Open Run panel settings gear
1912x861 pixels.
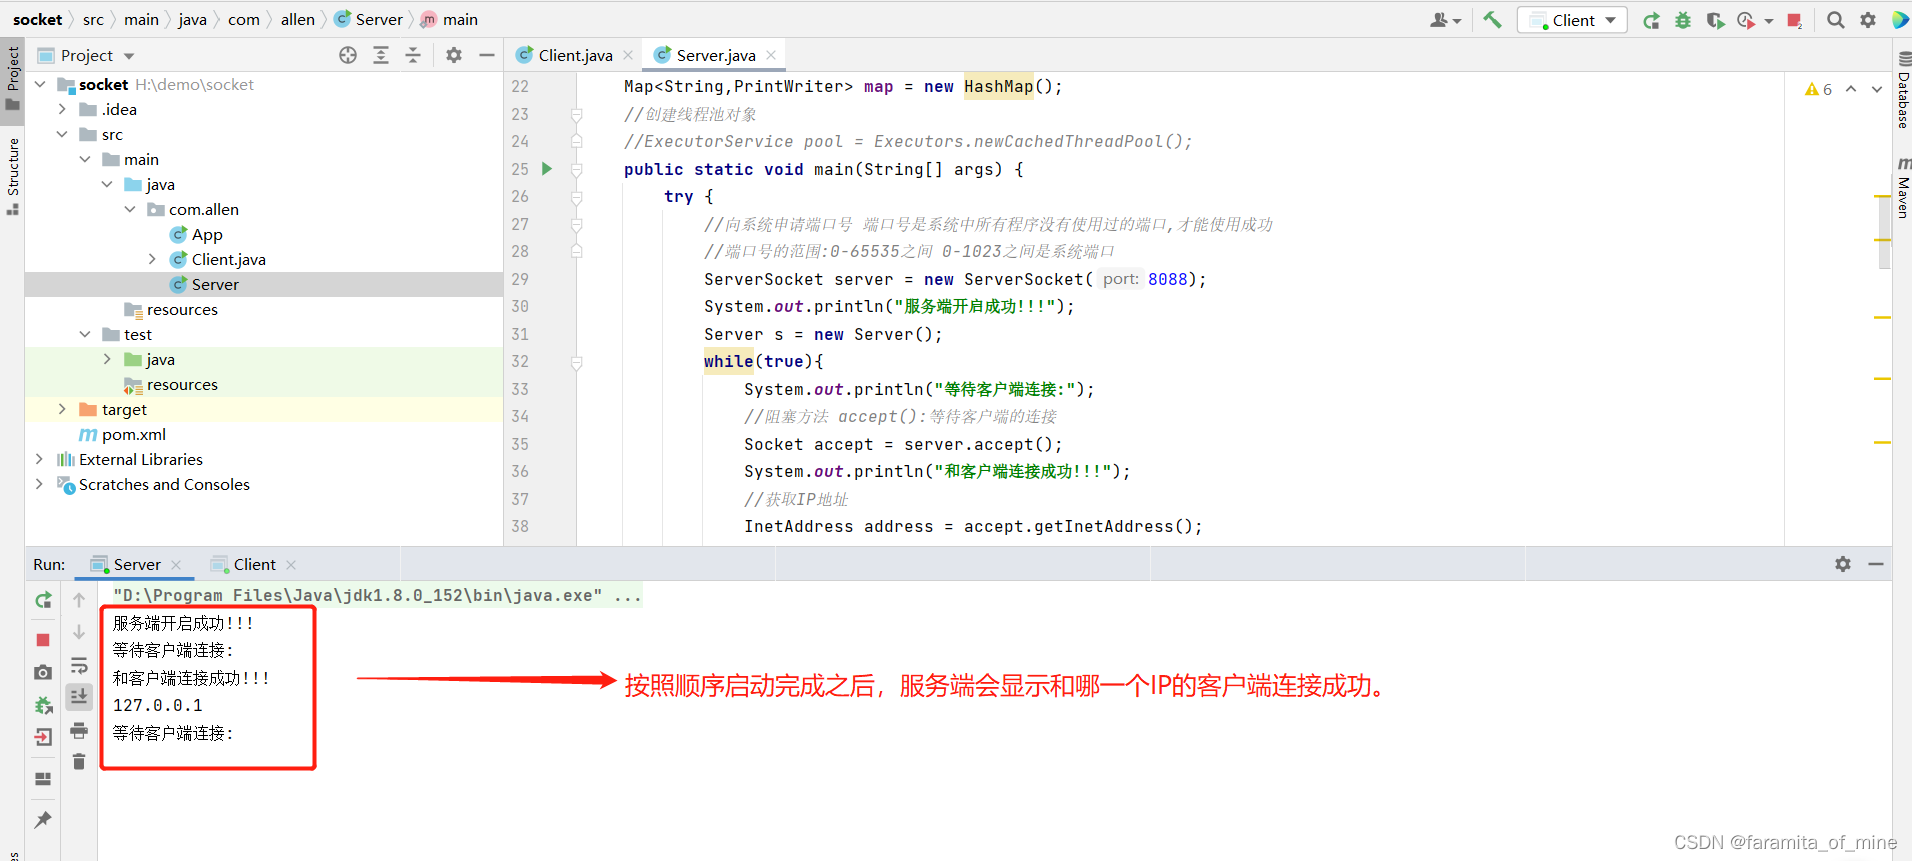tap(1843, 564)
